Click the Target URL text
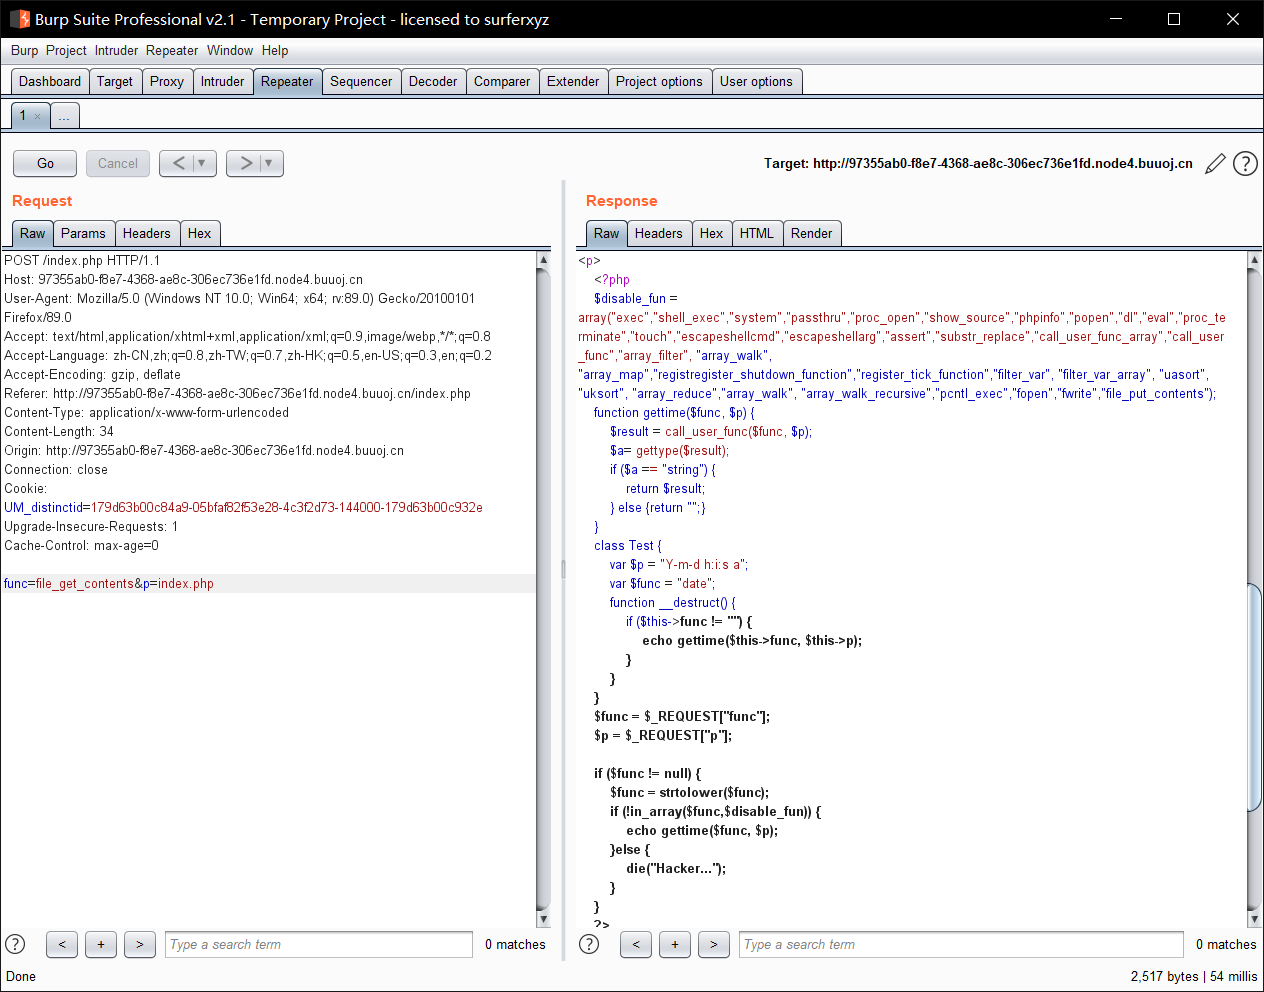Image resolution: width=1264 pixels, height=992 pixels. [x=978, y=164]
